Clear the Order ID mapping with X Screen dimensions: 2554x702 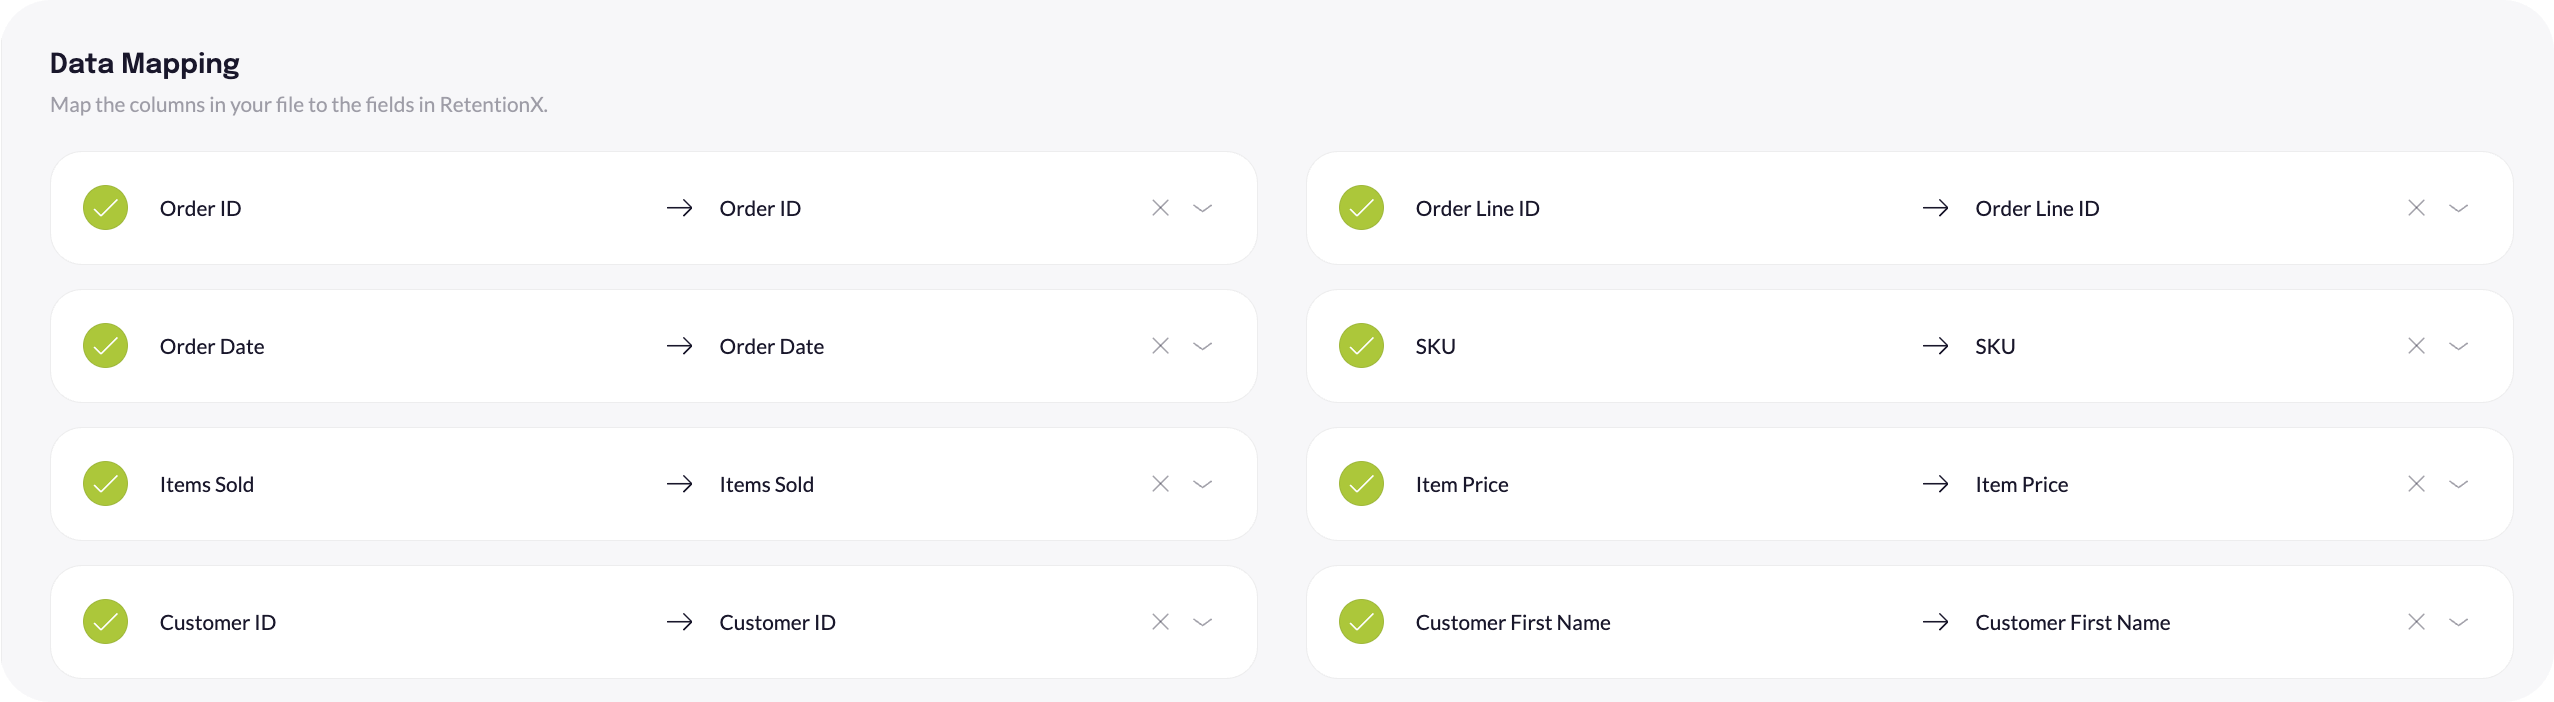point(1160,208)
